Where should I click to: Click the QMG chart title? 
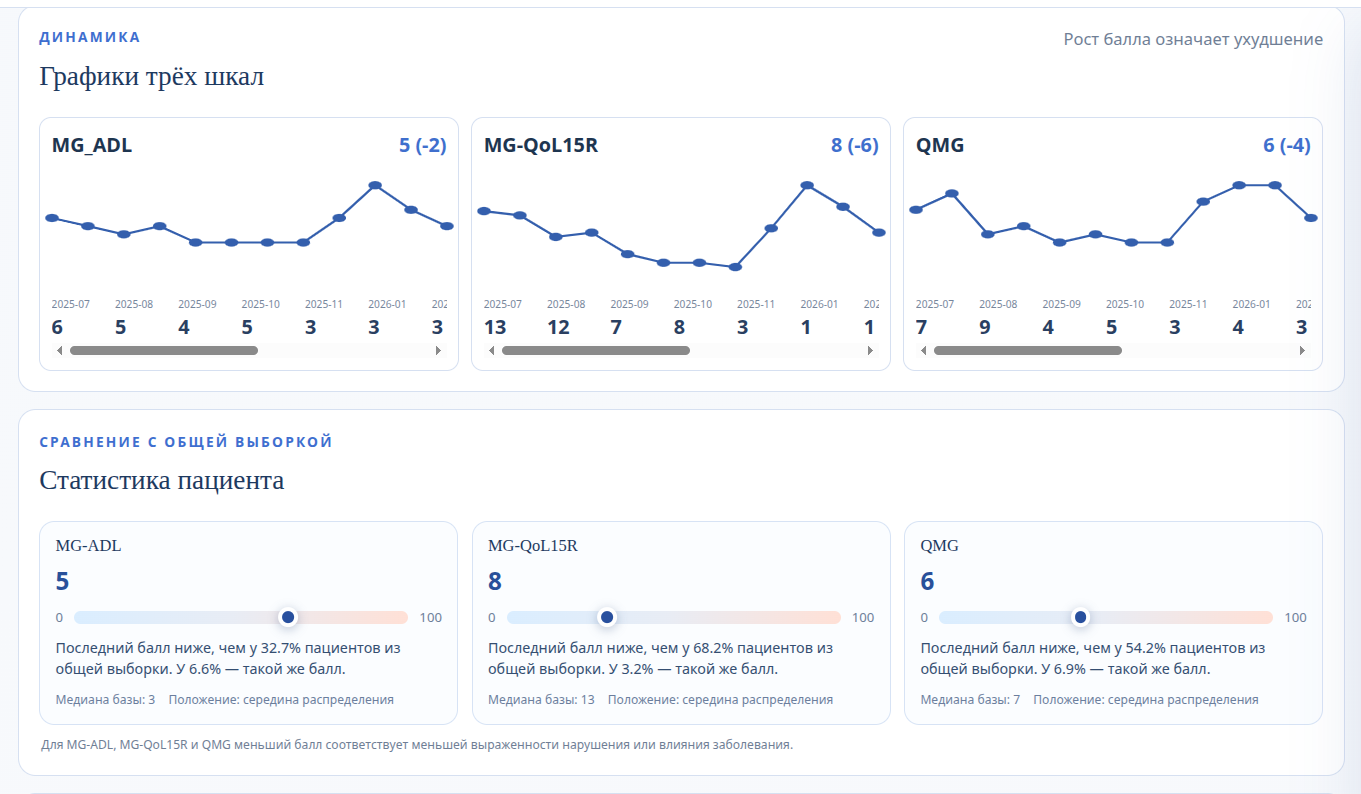[x=940, y=146]
